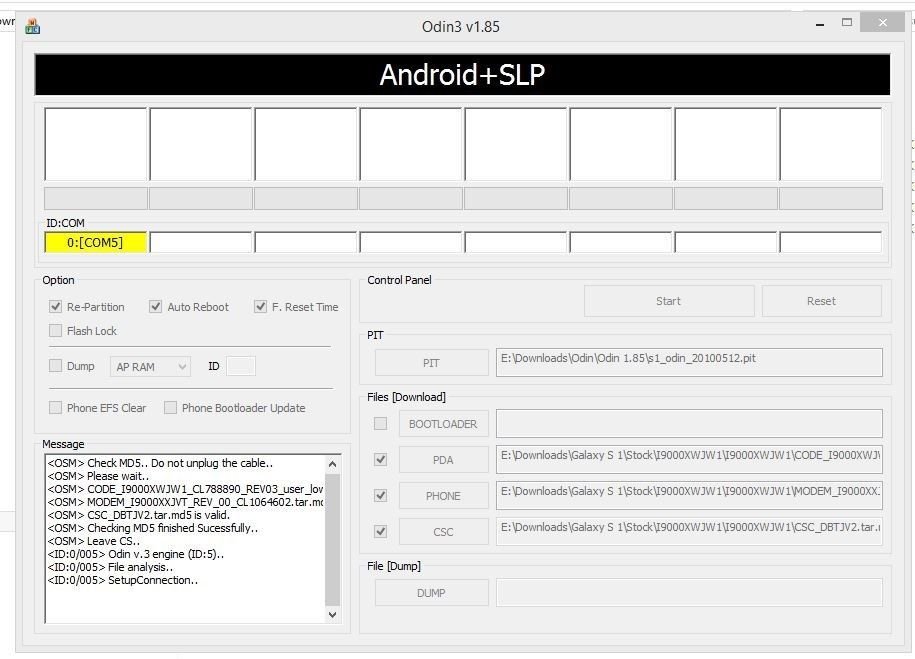Check Phone Bootloader Update option
Screen dimensions: 915x659
point(170,408)
